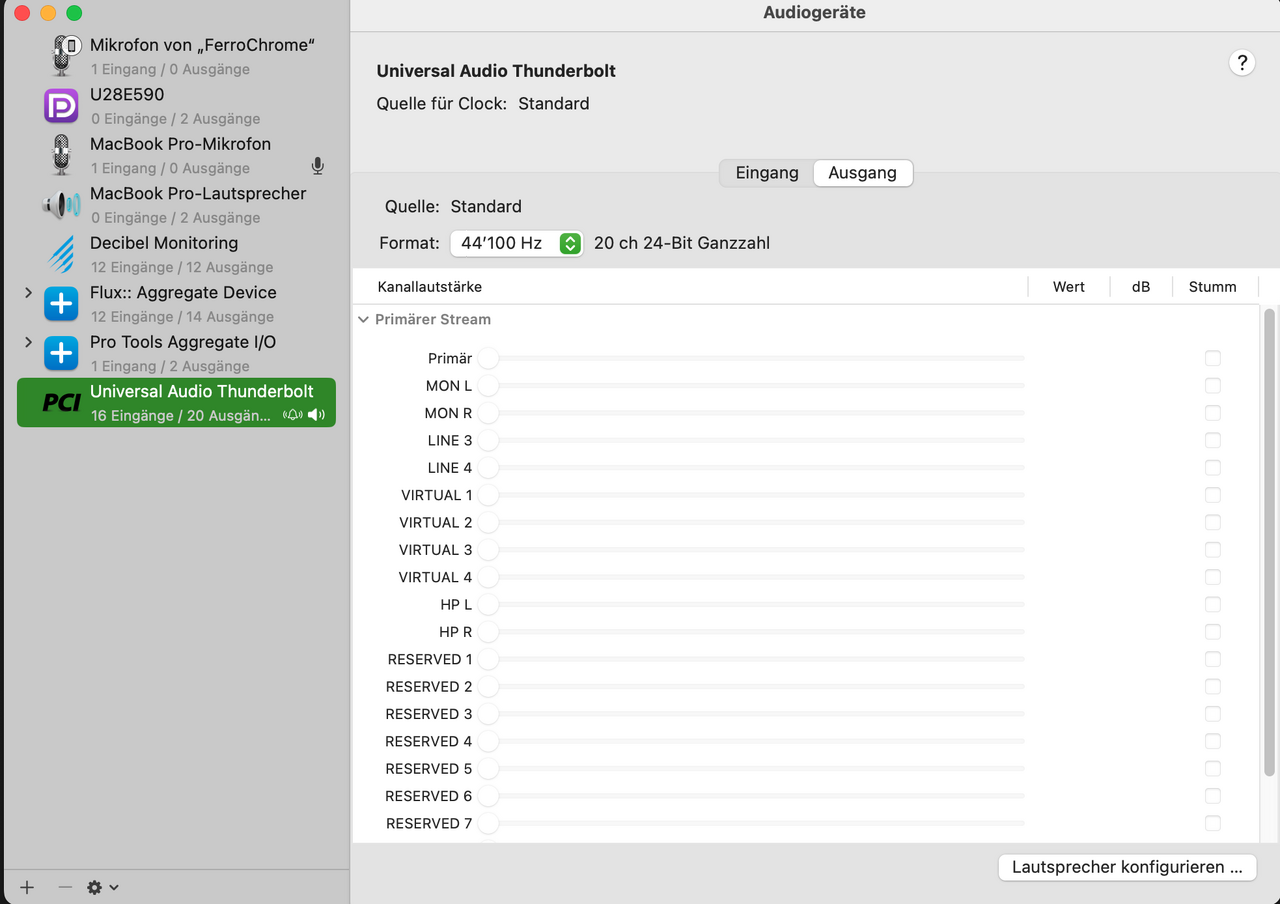Mute the MON R channel
This screenshot has height=904, width=1280.
1213,413
